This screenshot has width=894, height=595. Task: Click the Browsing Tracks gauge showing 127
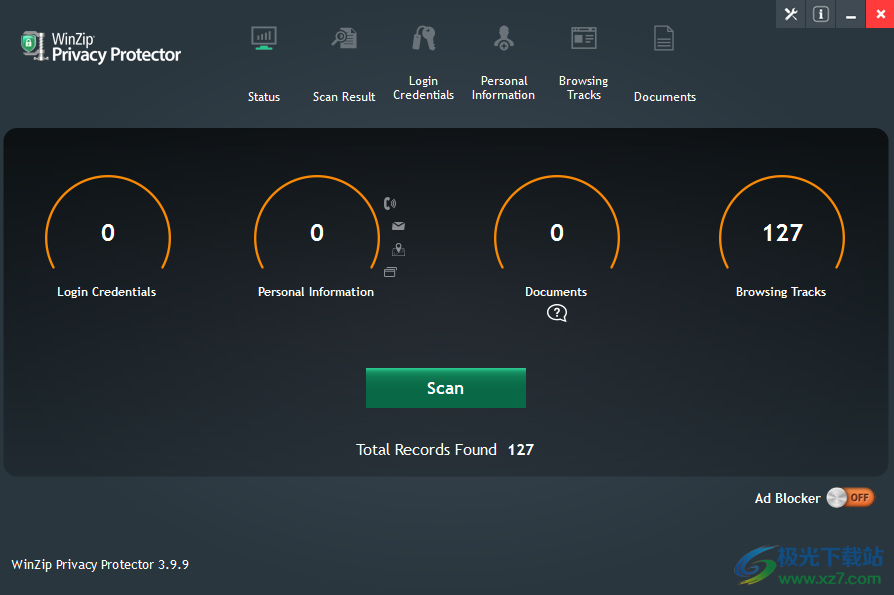(782, 223)
